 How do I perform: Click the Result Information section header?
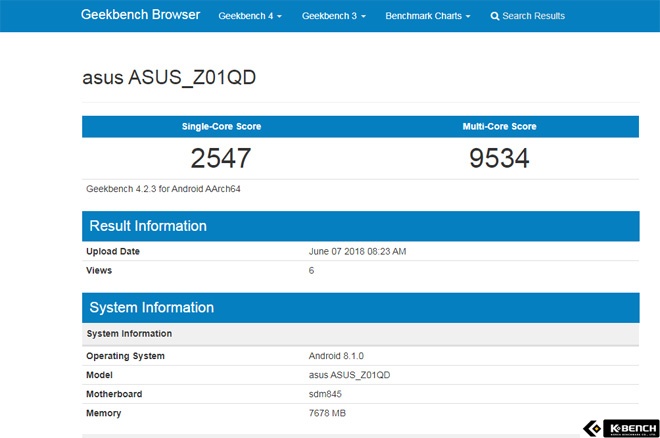pos(361,226)
